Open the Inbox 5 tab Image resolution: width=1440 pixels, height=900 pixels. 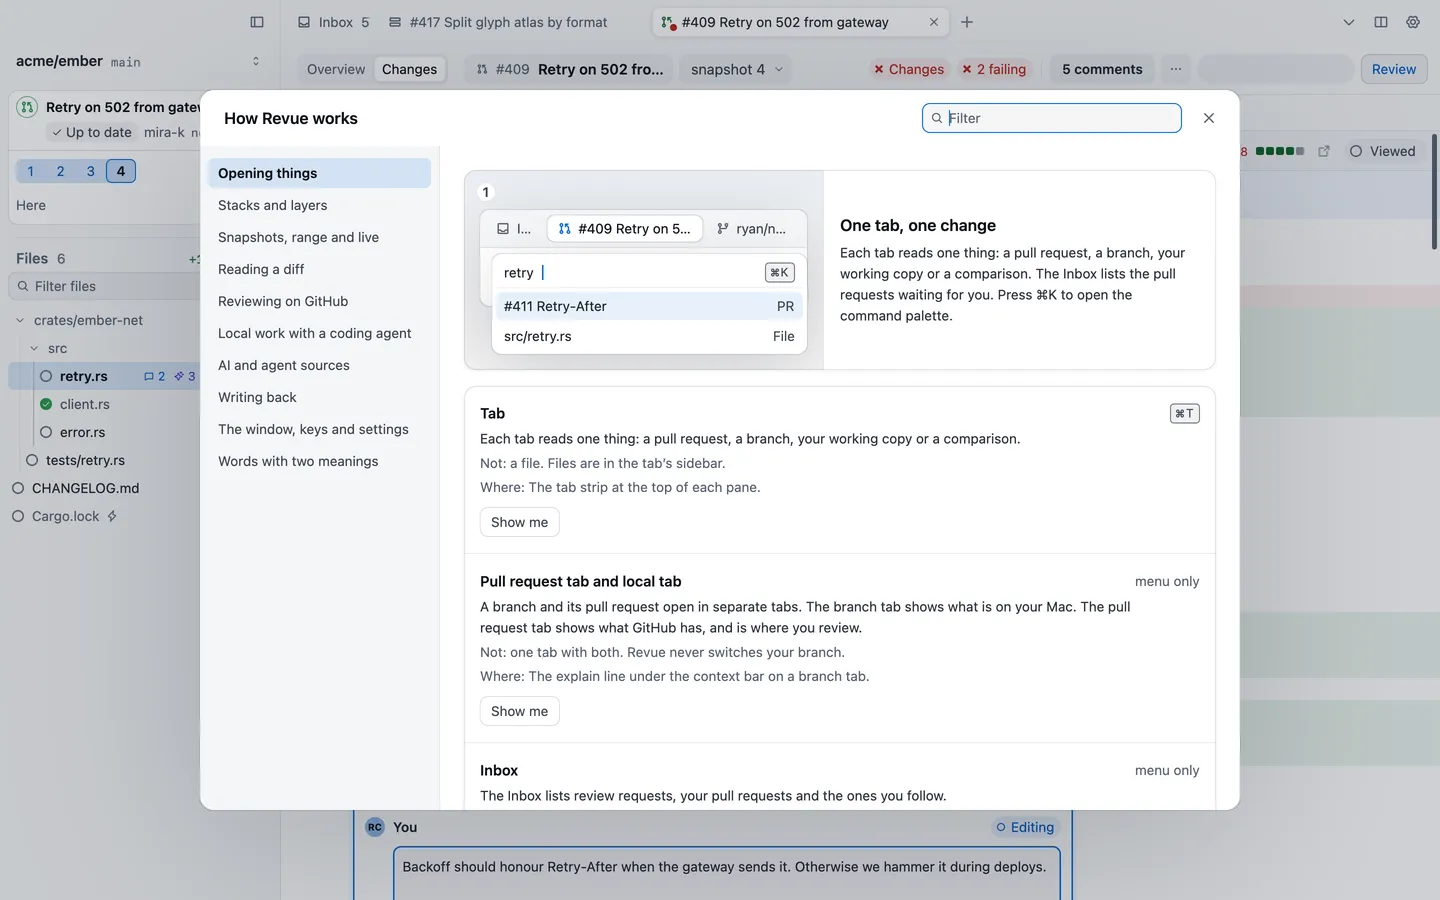pos(334,22)
